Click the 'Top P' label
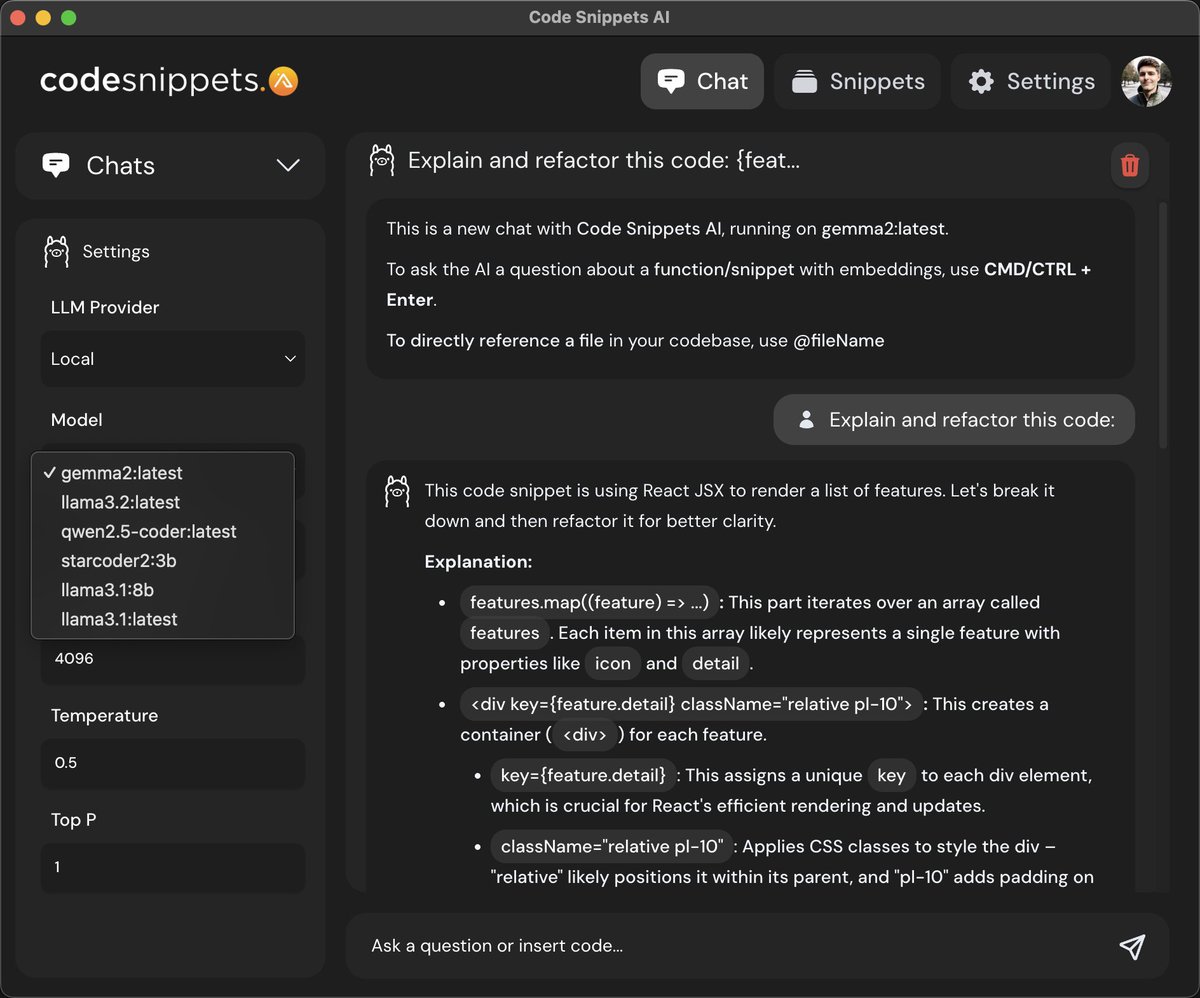The height and width of the screenshot is (998, 1200). (x=74, y=820)
